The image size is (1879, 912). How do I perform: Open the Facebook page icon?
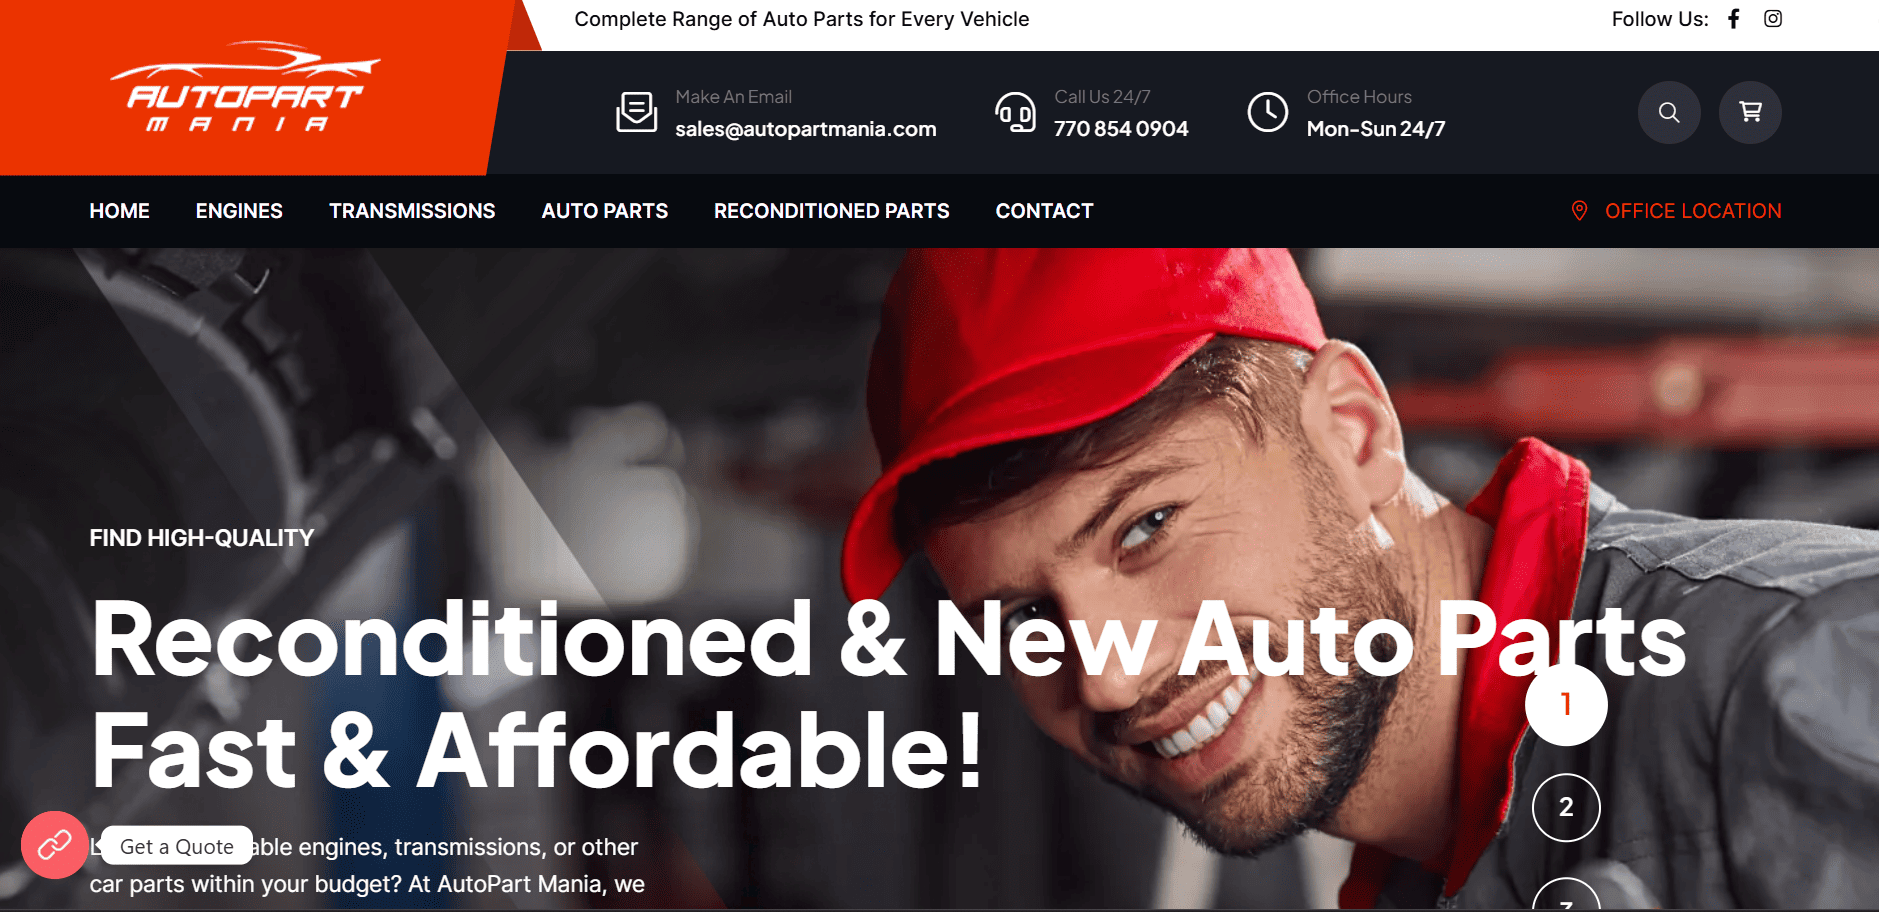(1734, 19)
